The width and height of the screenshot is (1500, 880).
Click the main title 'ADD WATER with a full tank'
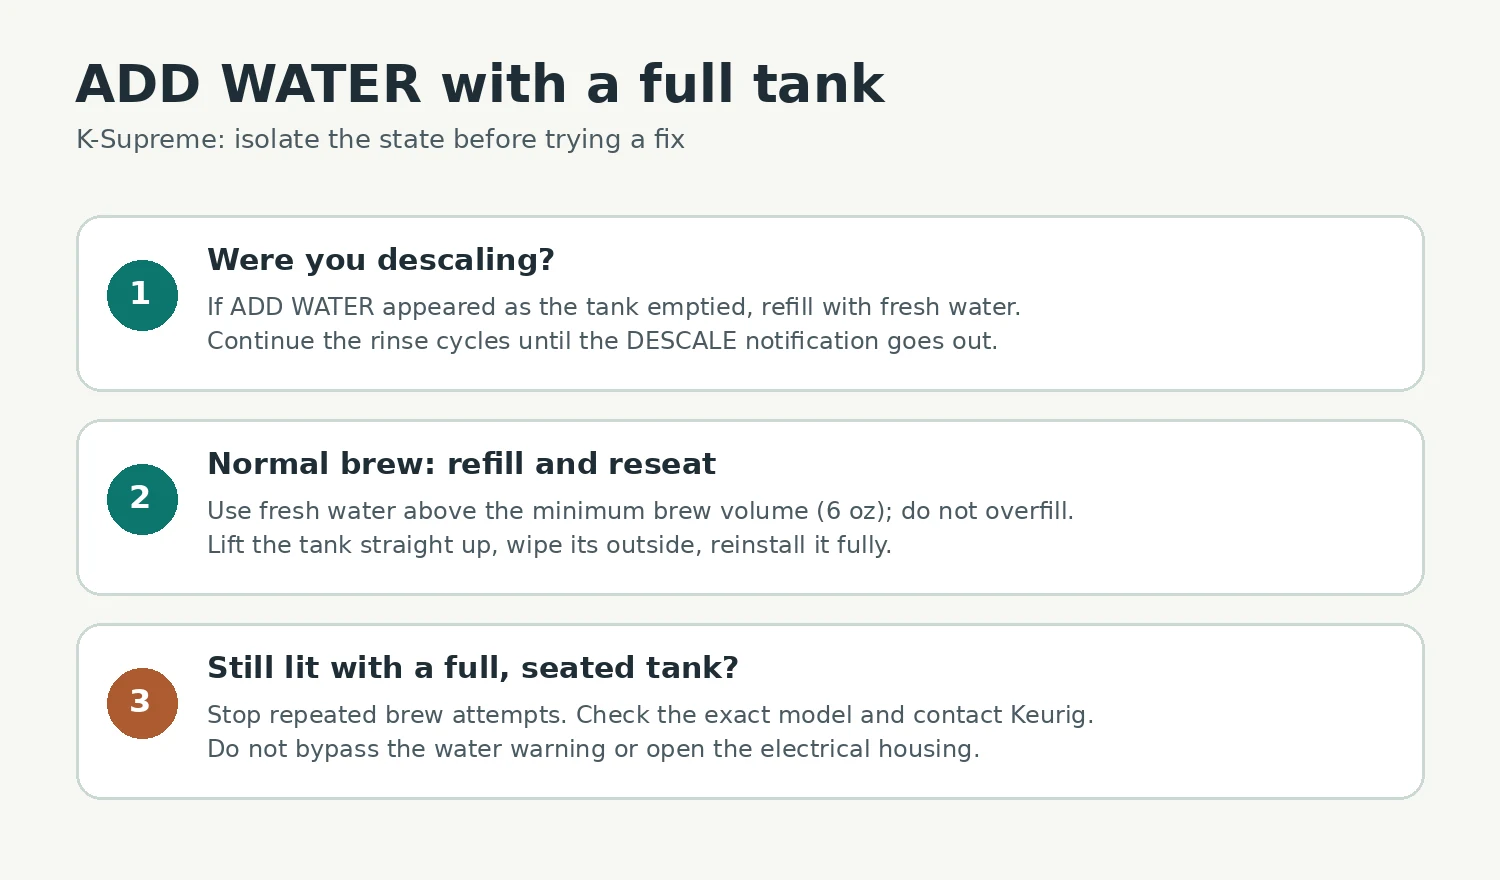479,84
